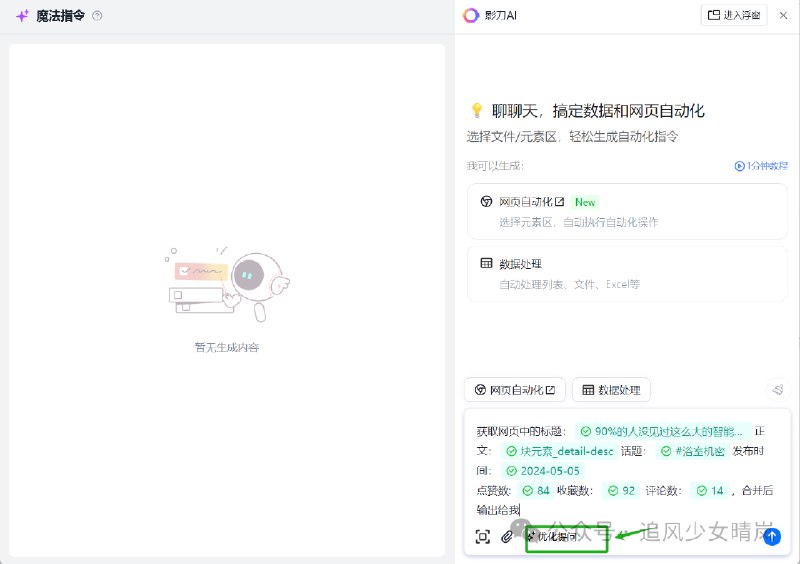Click the clear conversation broom icon

coord(778,390)
